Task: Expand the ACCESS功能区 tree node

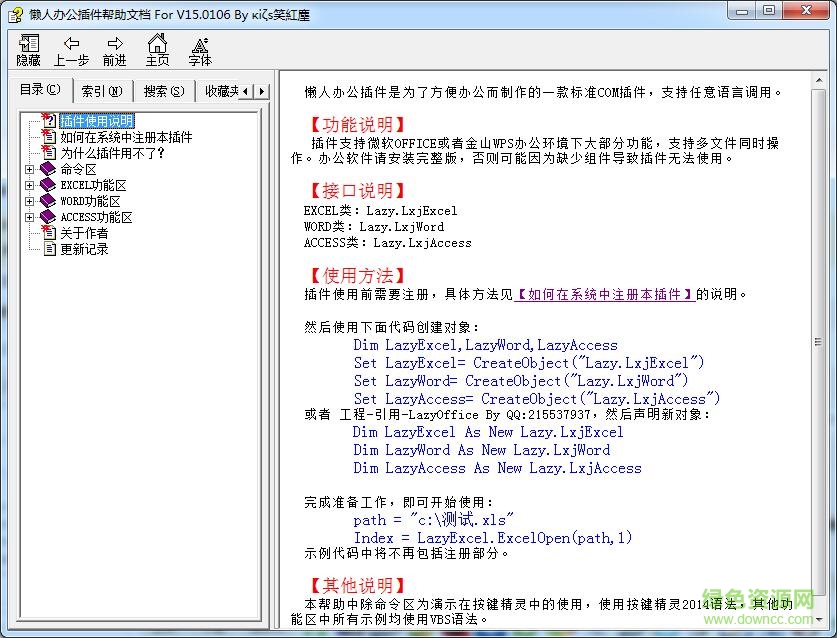Action: point(30,217)
